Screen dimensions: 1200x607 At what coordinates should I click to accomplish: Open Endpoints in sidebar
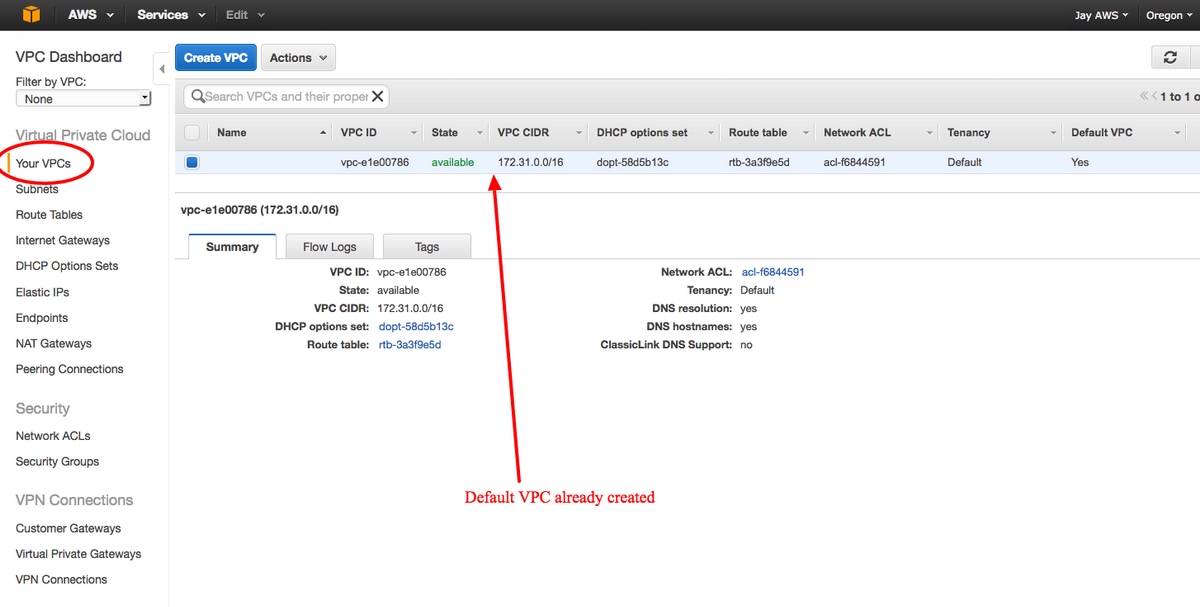coord(42,318)
